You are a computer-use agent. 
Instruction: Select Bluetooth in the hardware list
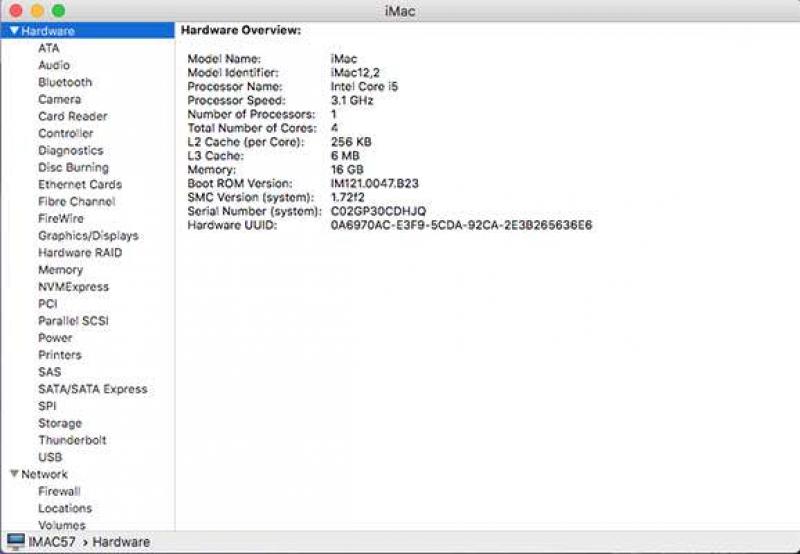65,82
